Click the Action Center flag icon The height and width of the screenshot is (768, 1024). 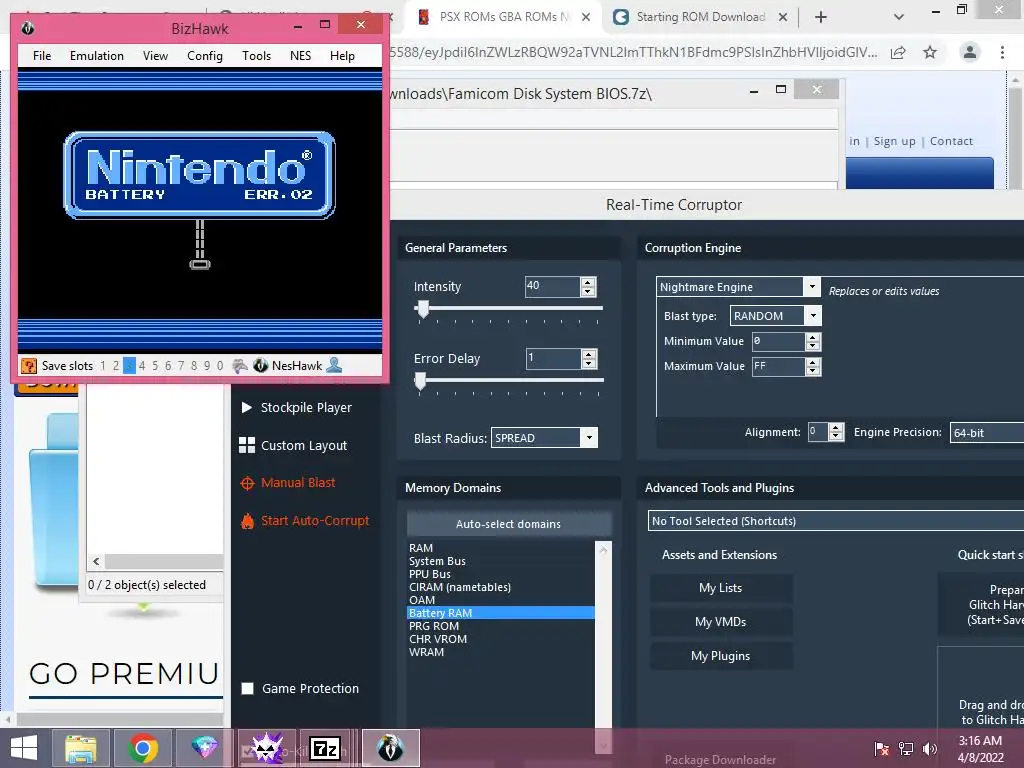click(x=882, y=748)
